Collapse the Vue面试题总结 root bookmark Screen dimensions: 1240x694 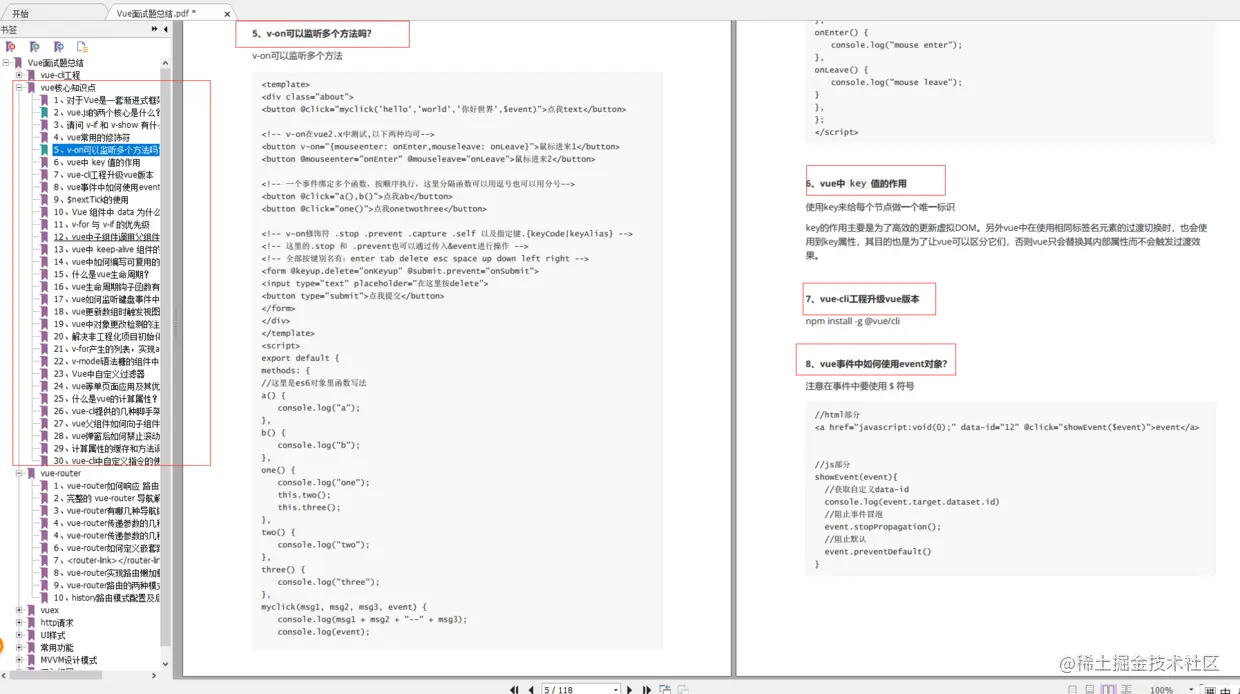click(6, 63)
